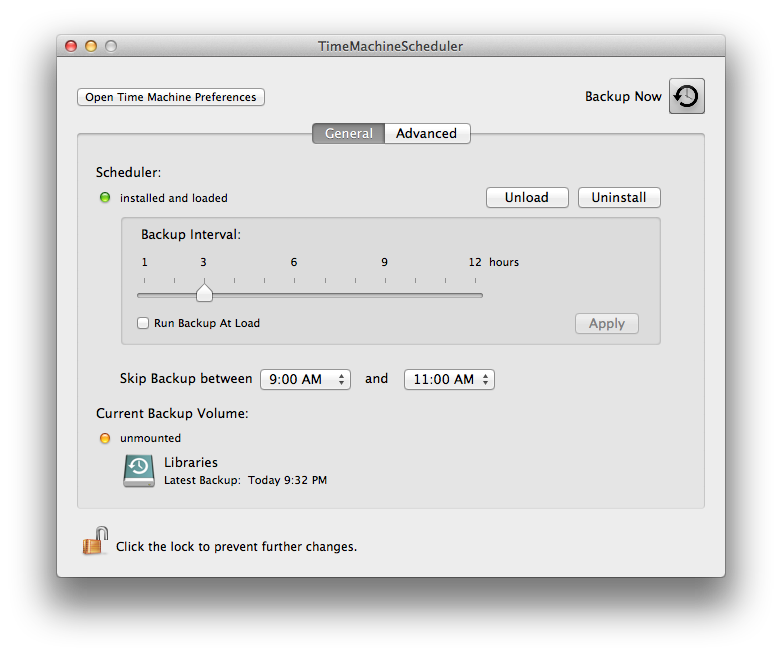Click the 'Backup Now' label
This screenshot has width=782, height=656.
pos(623,96)
